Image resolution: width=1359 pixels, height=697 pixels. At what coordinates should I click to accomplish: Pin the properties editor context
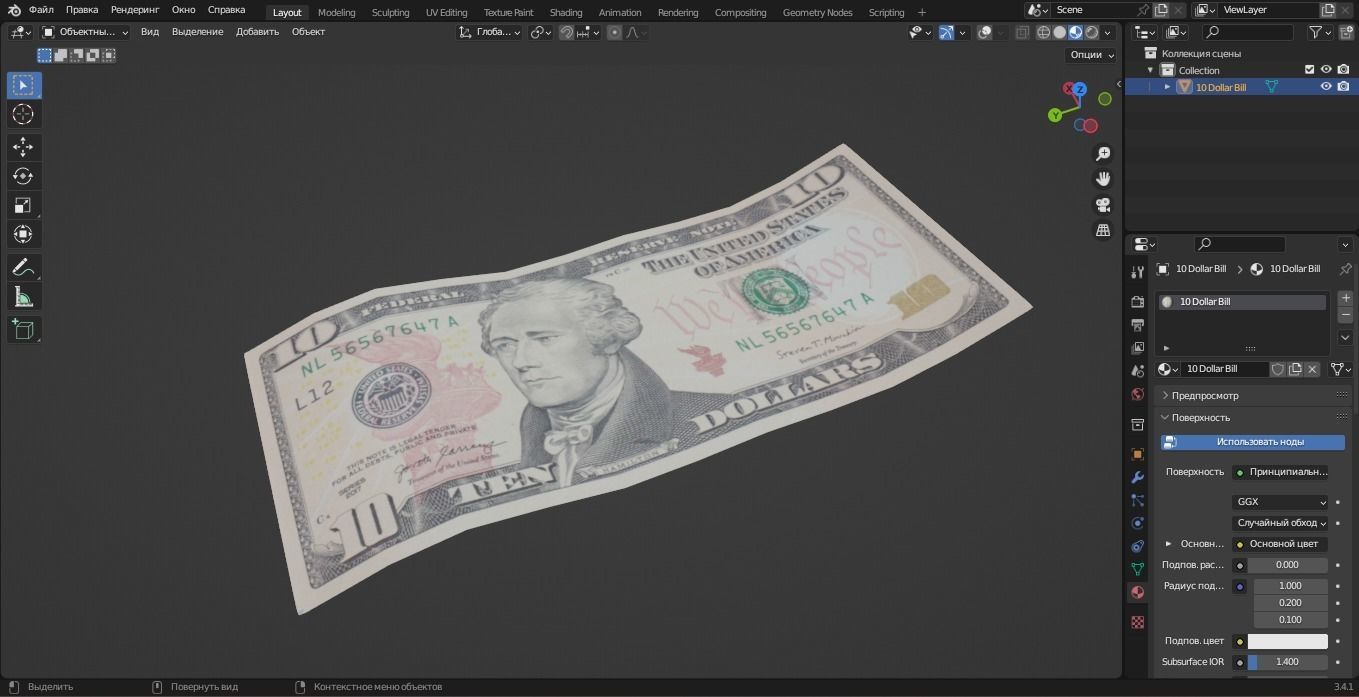click(x=1345, y=269)
